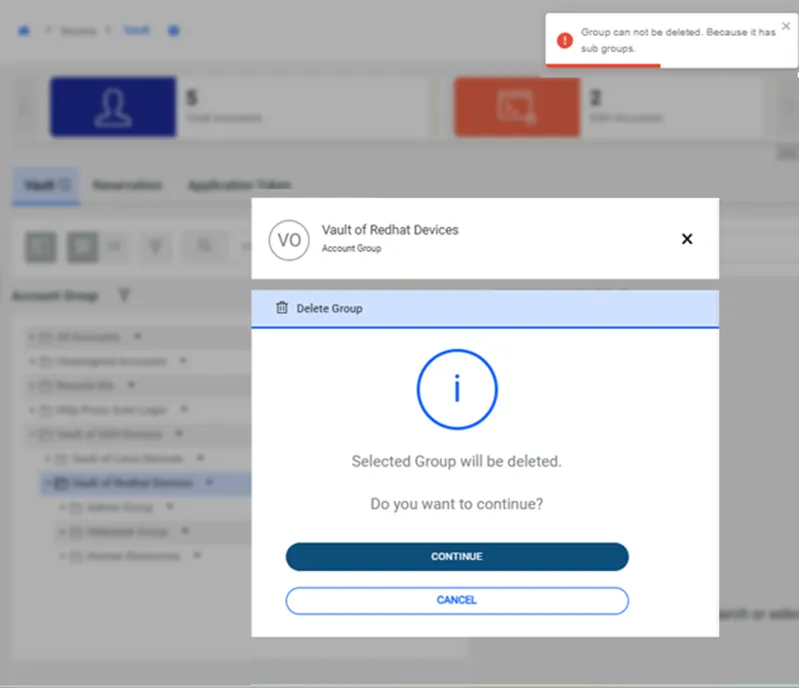The height and width of the screenshot is (688, 799).
Task: Select the Delete Group tab
Action: tap(485, 309)
